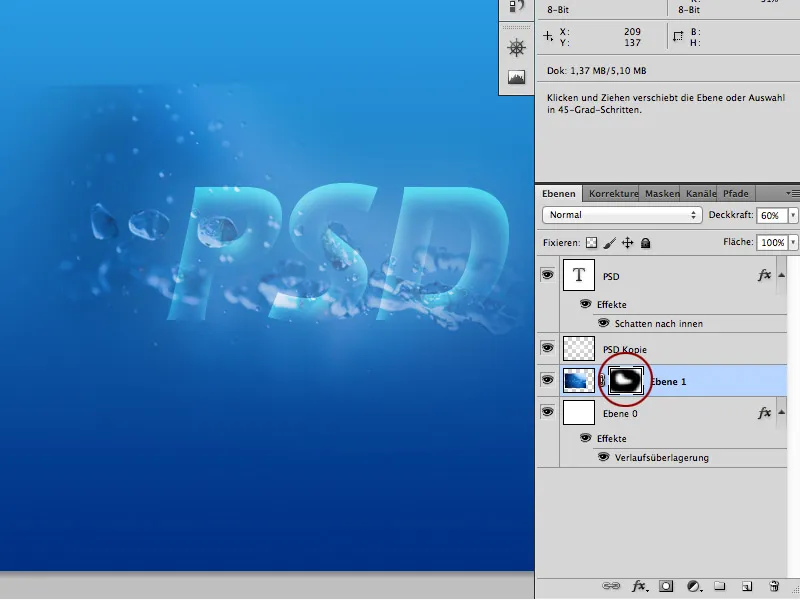Toggle visibility of Ebene 1
Image resolution: width=800 pixels, height=600 pixels.
546,380
